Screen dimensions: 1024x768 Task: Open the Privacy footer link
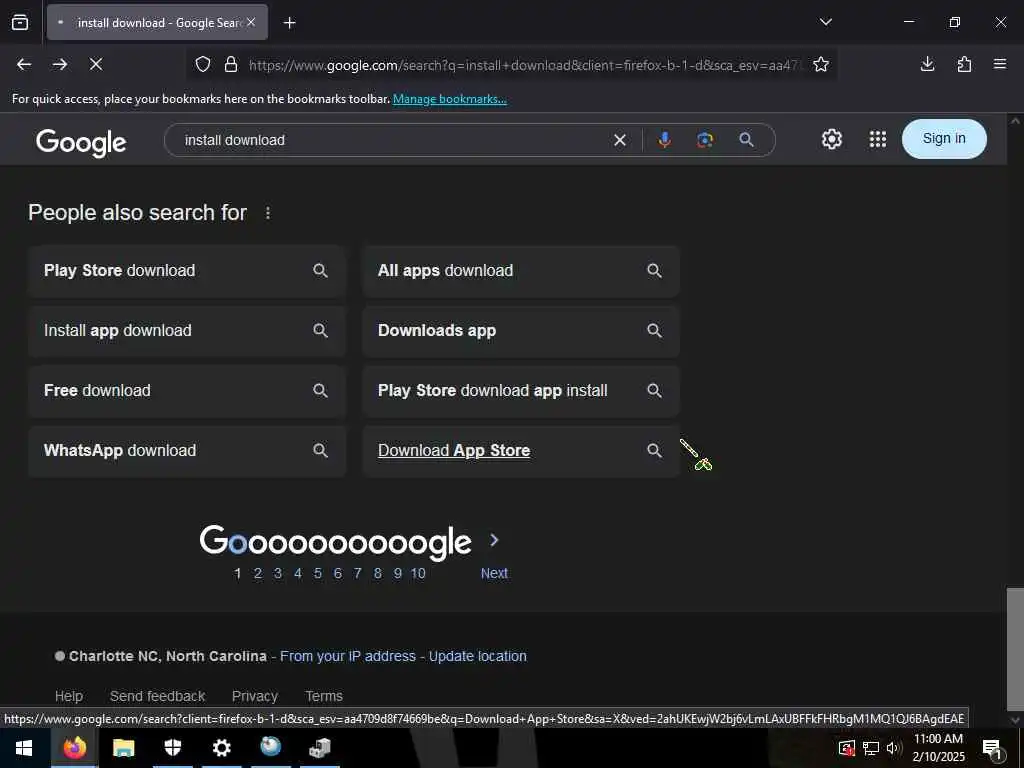(255, 696)
